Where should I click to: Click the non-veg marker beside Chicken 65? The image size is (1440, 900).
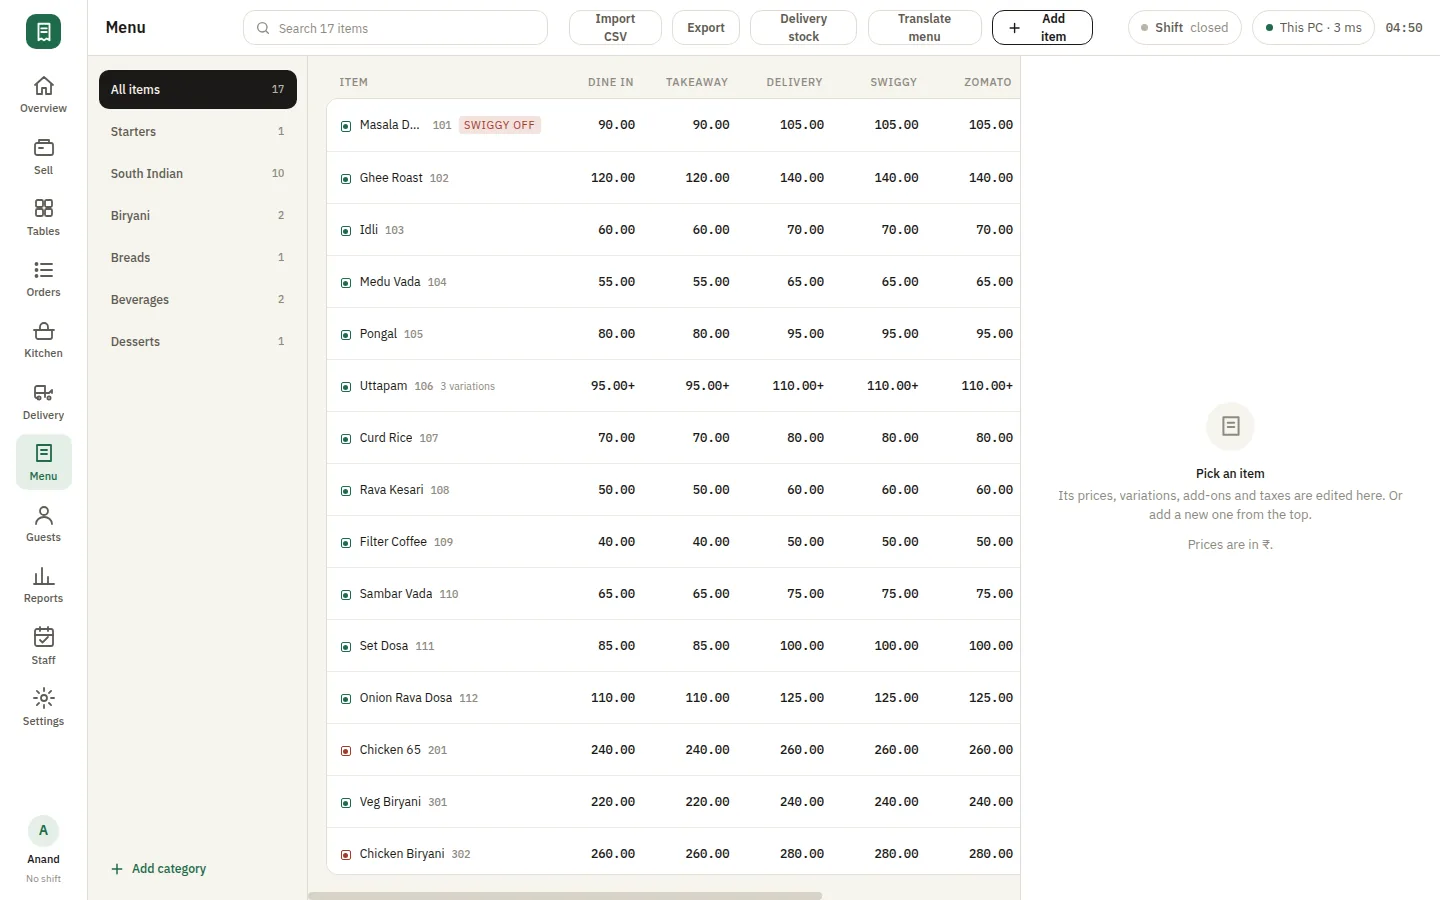click(x=346, y=751)
